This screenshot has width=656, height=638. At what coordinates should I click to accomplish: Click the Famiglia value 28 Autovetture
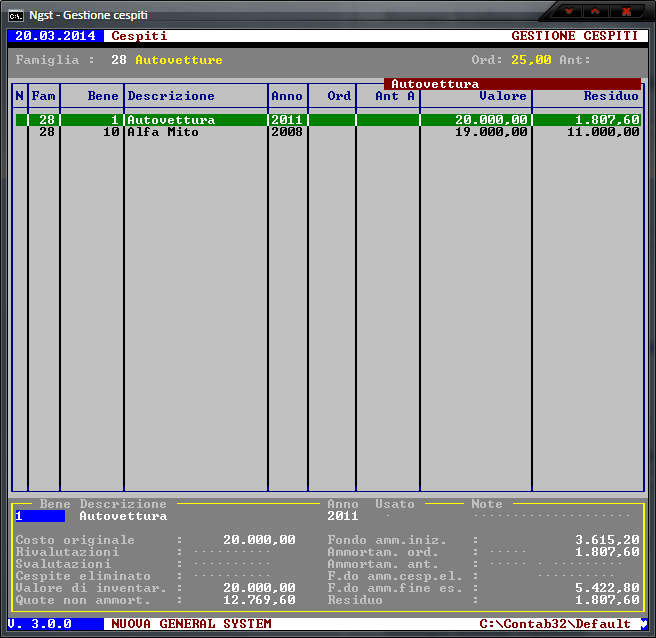(166, 60)
